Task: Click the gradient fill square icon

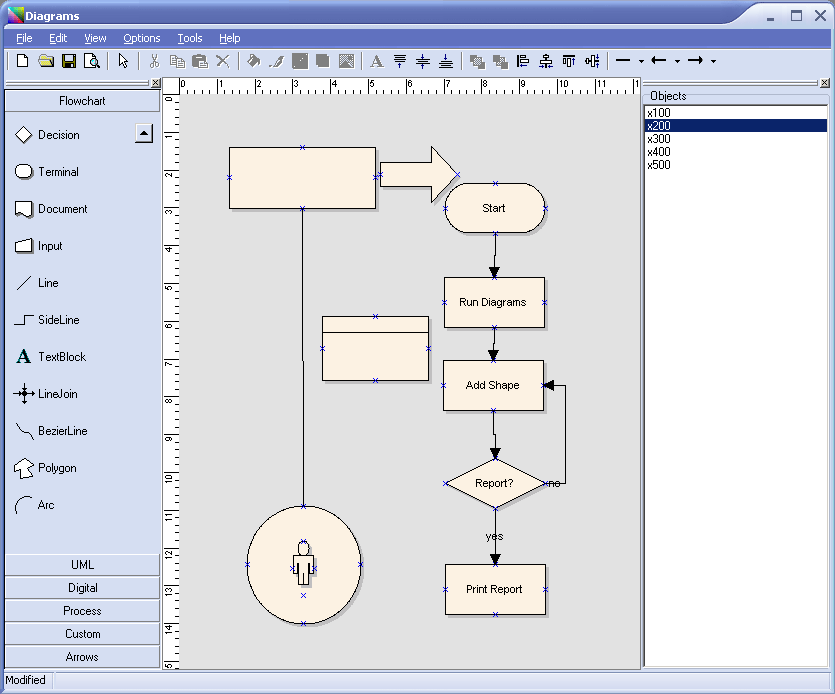Action: [x=300, y=61]
